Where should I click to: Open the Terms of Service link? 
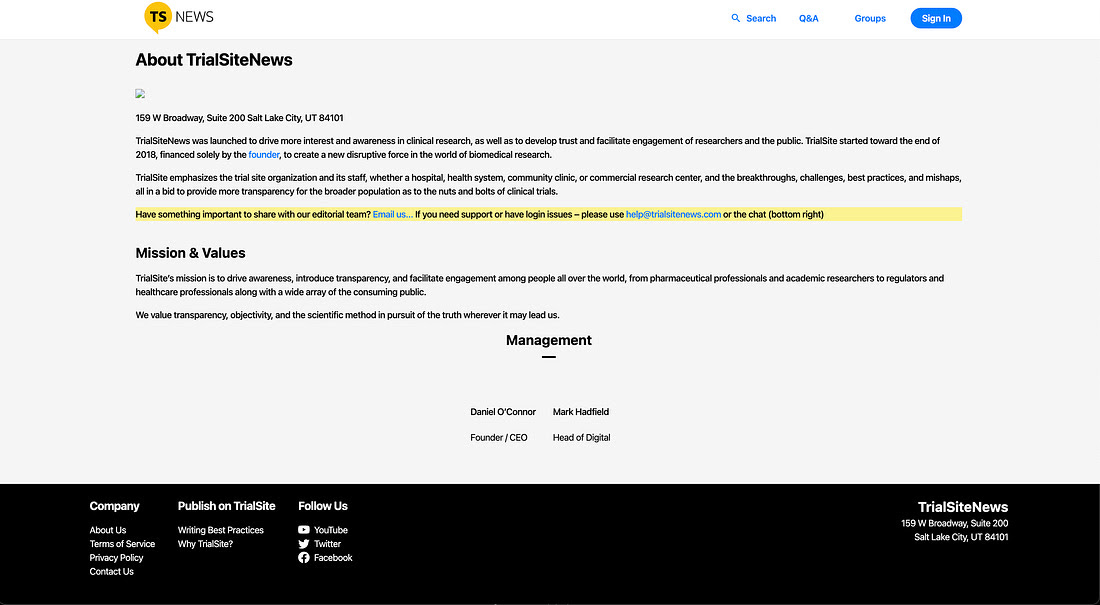click(x=122, y=544)
